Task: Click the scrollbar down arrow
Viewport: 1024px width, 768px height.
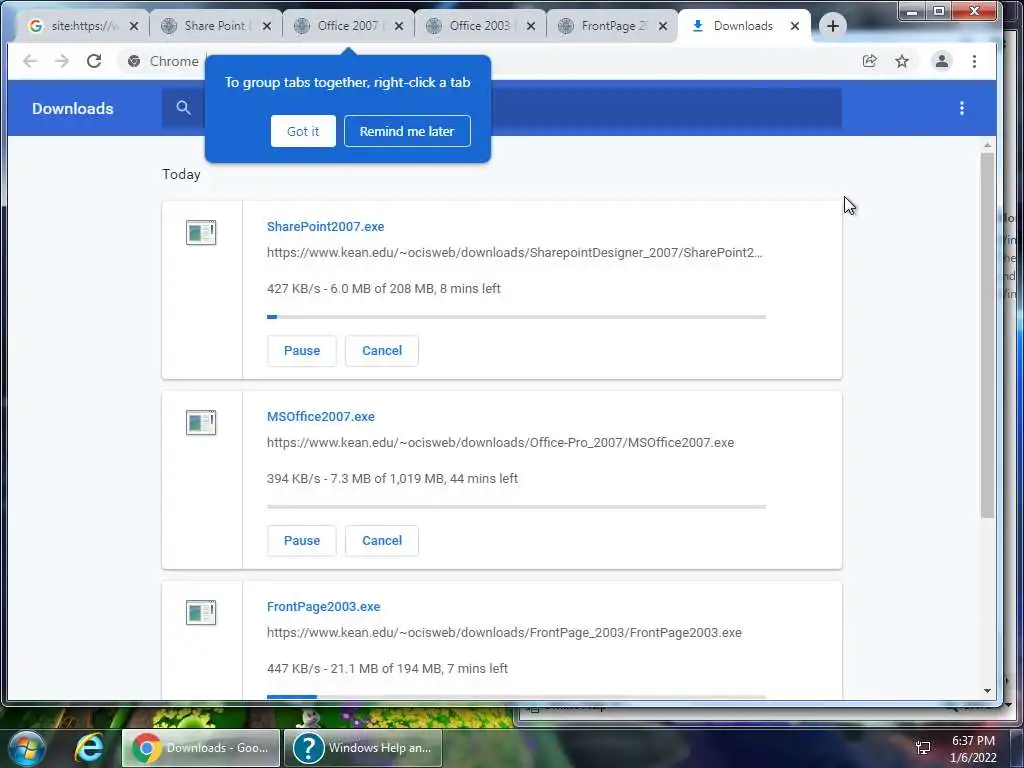Action: tap(987, 691)
